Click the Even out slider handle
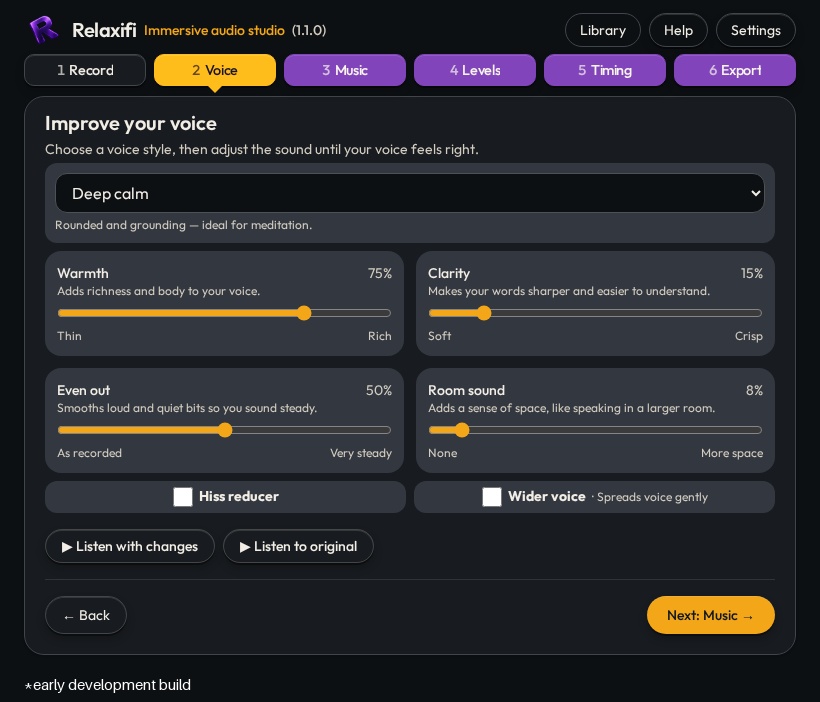The height and width of the screenshot is (702, 820). (x=225, y=430)
